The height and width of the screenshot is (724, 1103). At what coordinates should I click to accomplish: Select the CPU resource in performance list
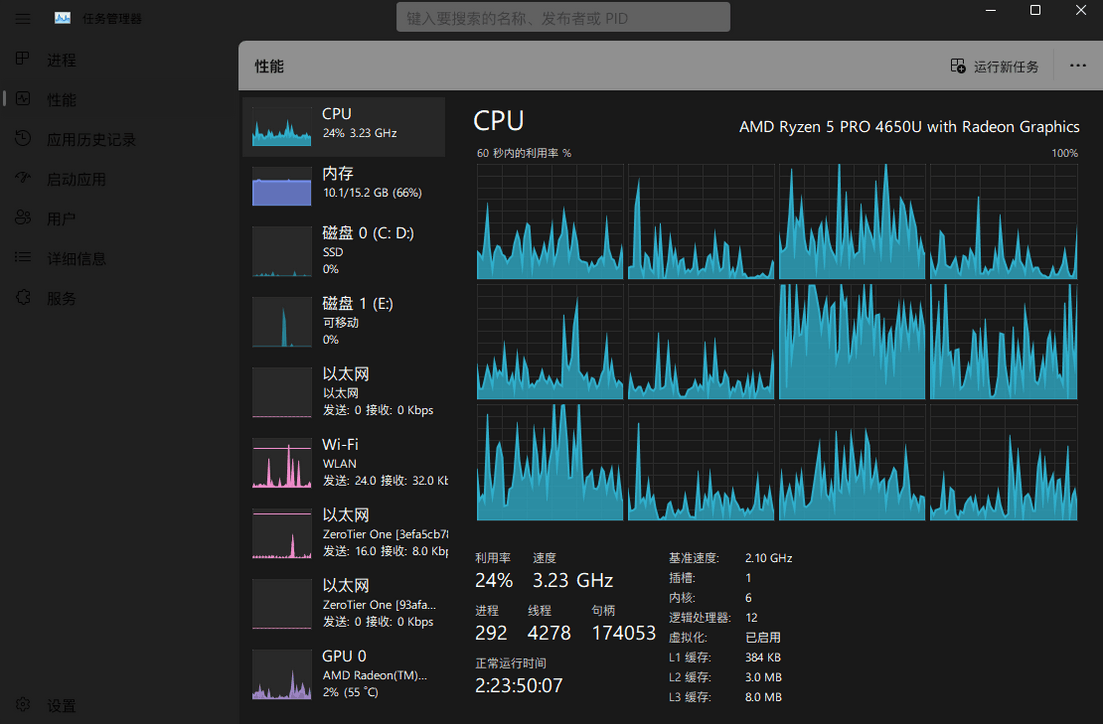pos(344,126)
